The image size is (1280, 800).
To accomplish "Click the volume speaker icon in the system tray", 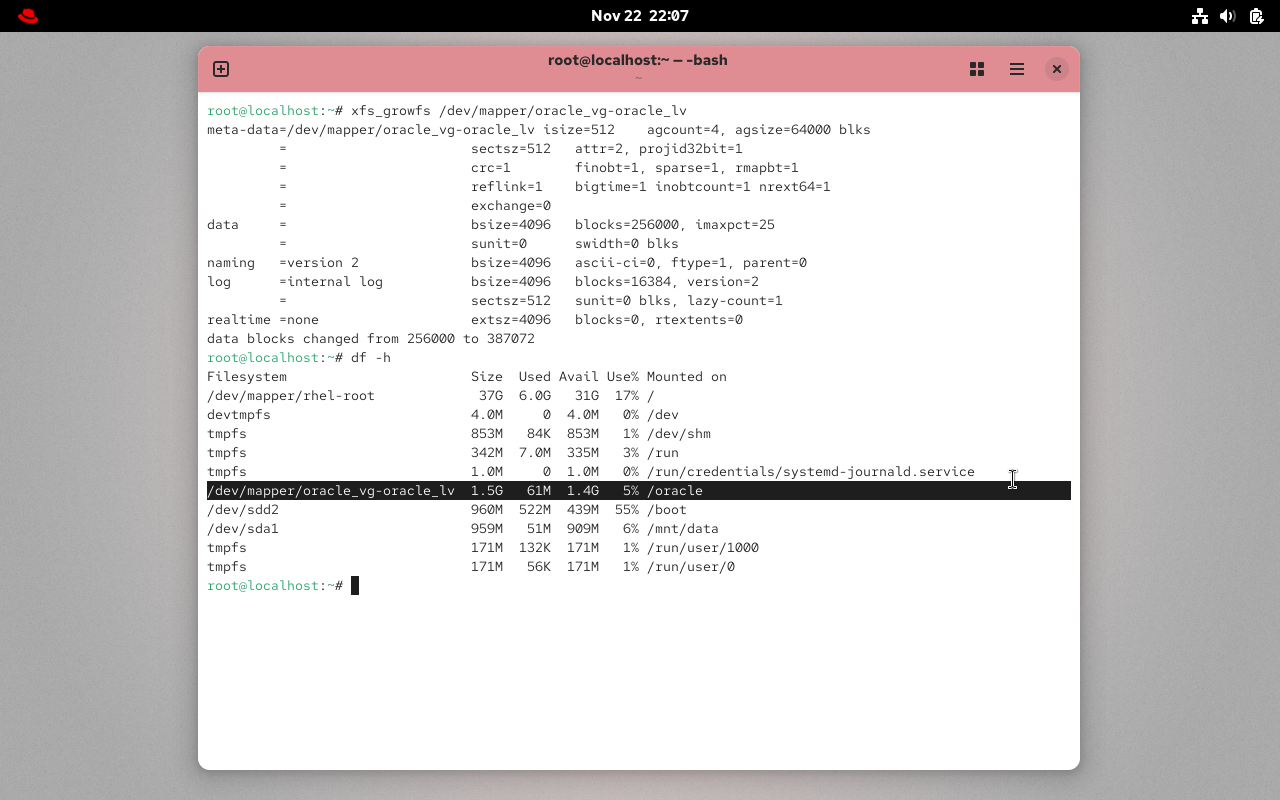I will pos(1227,16).
